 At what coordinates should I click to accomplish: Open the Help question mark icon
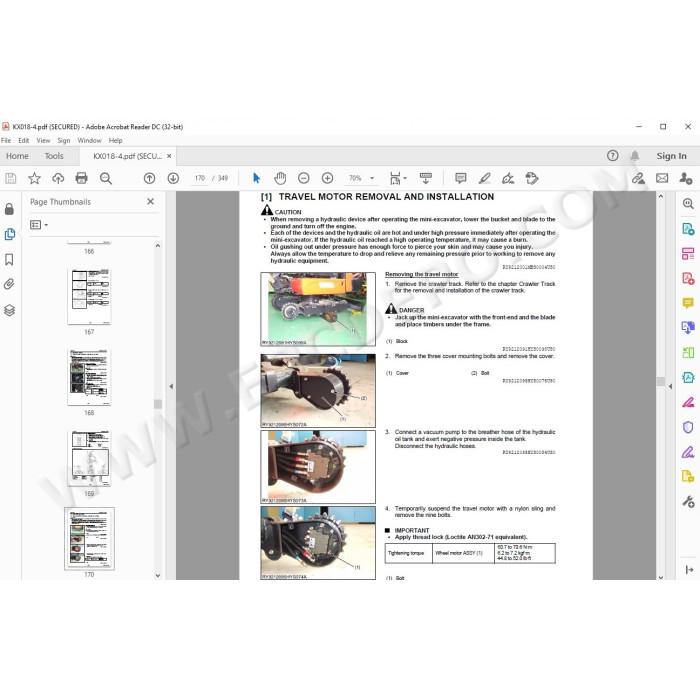pyautogui.click(x=612, y=156)
